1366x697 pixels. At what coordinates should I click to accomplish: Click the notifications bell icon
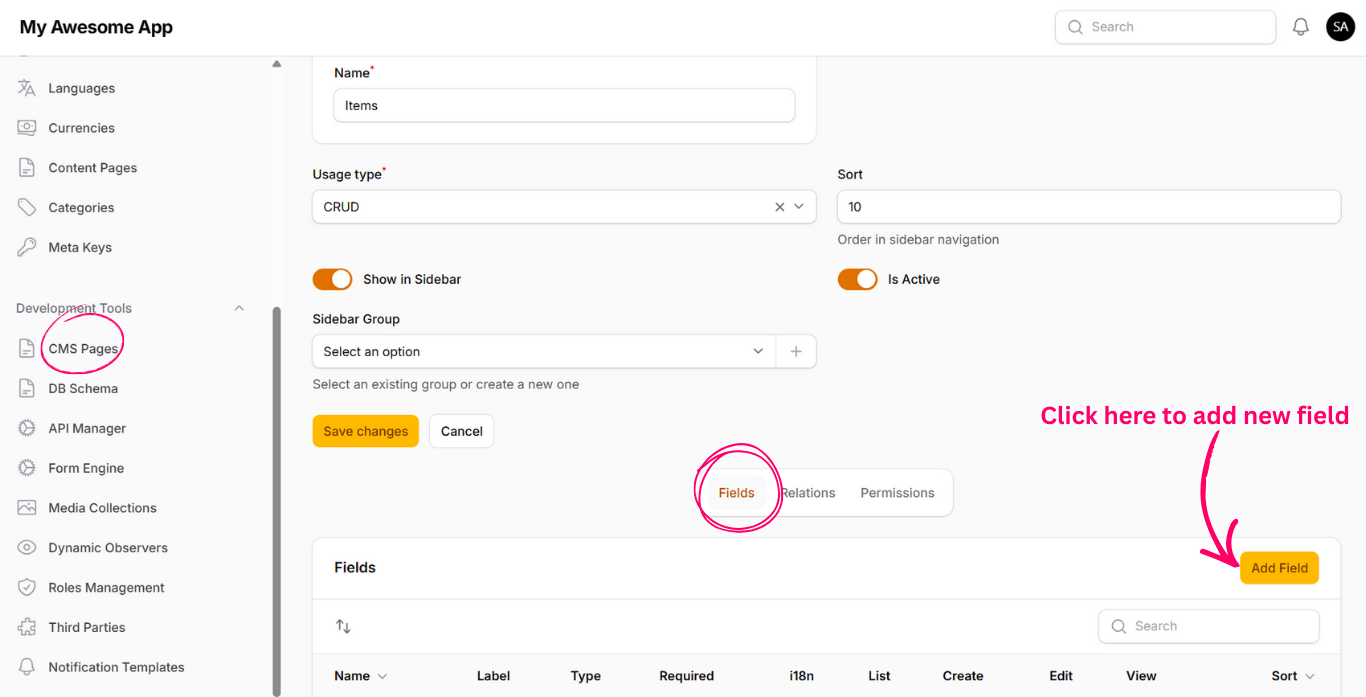click(1300, 27)
